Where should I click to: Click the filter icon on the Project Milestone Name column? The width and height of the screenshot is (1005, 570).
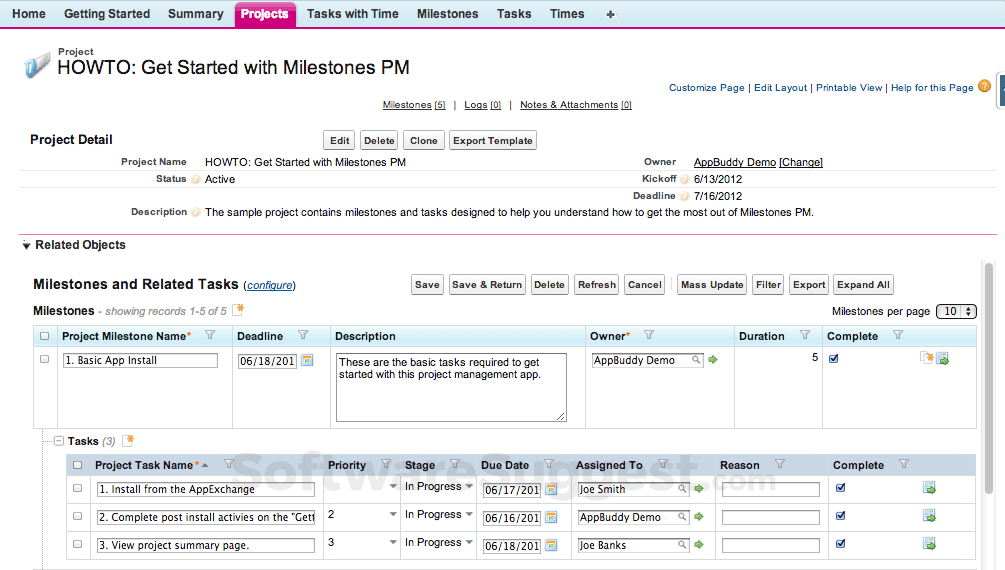click(210, 336)
